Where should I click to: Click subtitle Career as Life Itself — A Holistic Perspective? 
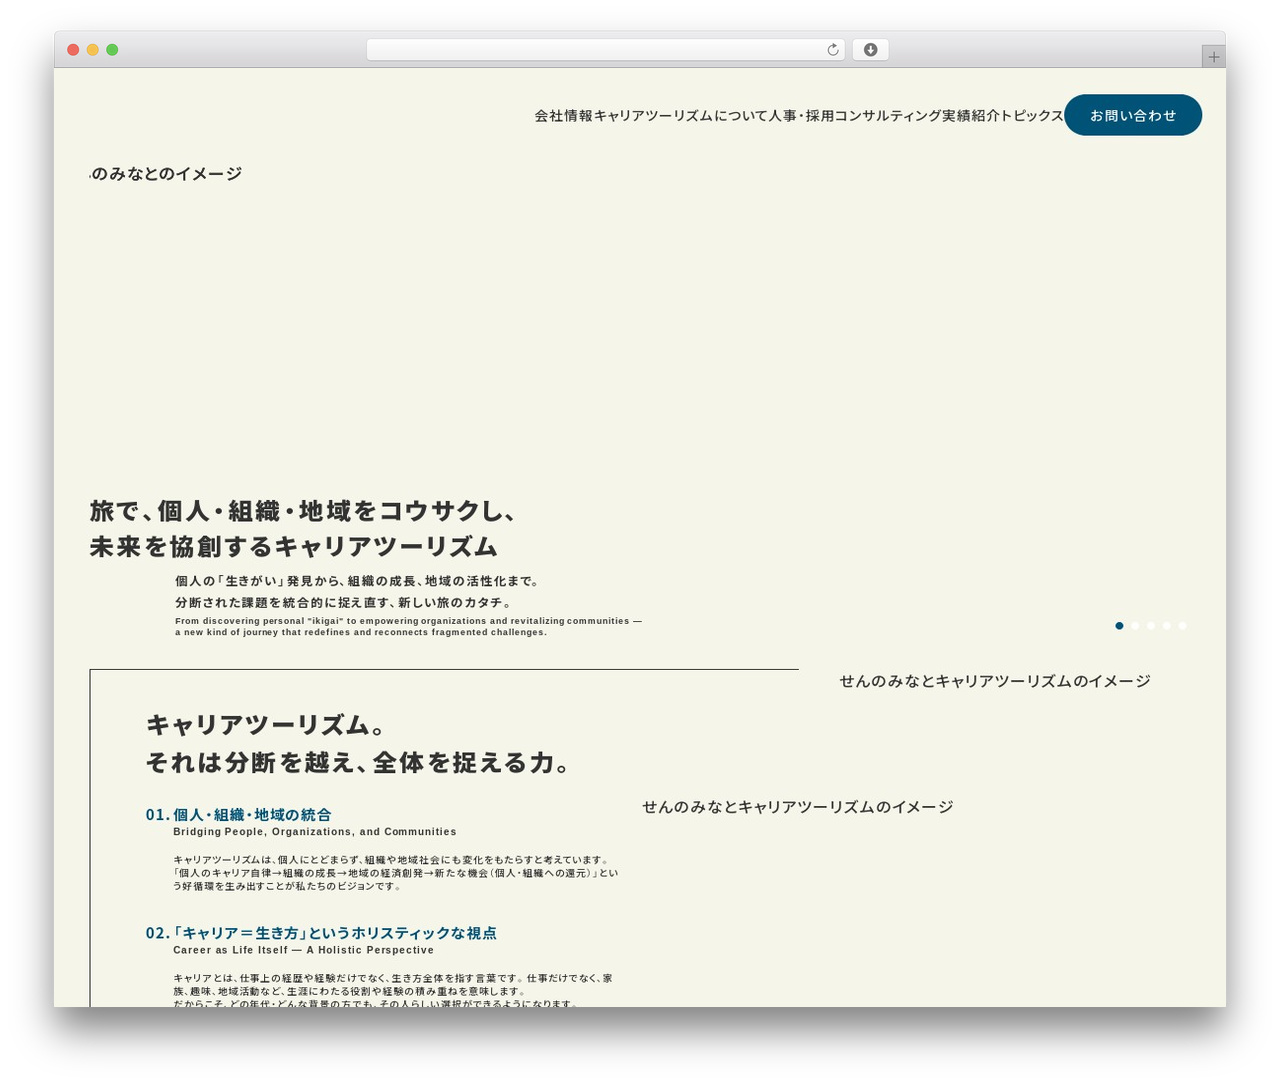304,950
